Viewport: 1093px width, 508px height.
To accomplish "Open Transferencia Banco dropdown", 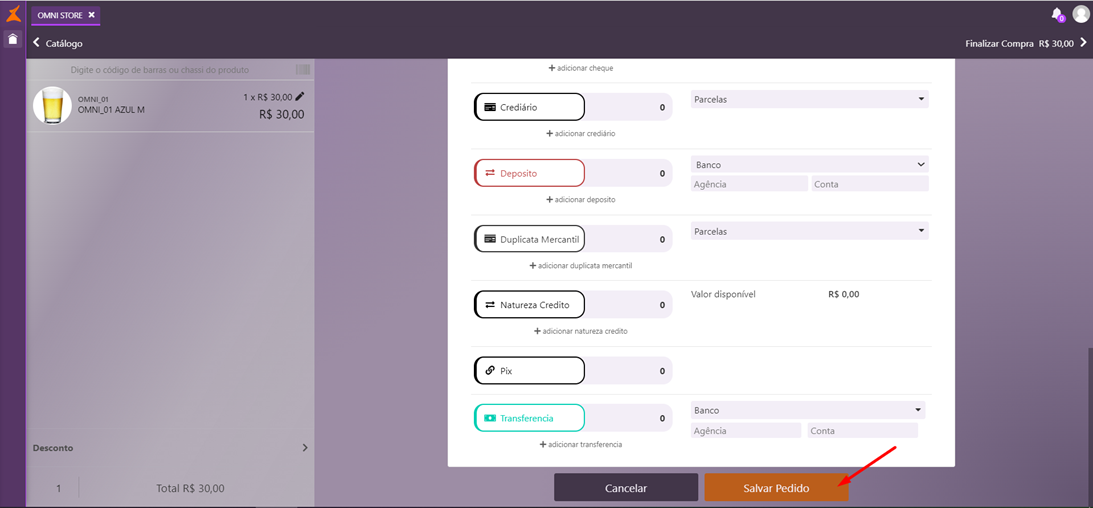I will pos(808,410).
